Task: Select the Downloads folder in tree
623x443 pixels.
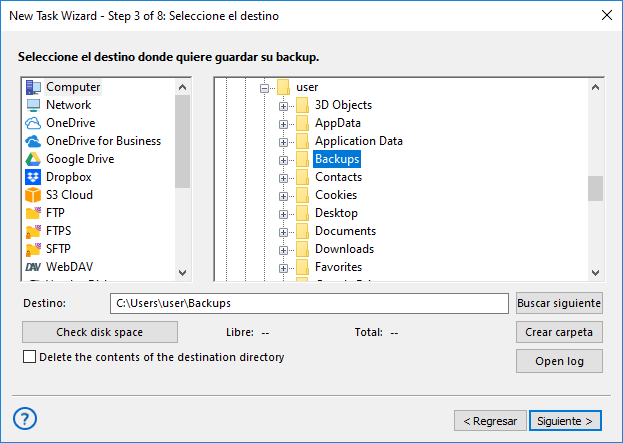Action: point(344,249)
